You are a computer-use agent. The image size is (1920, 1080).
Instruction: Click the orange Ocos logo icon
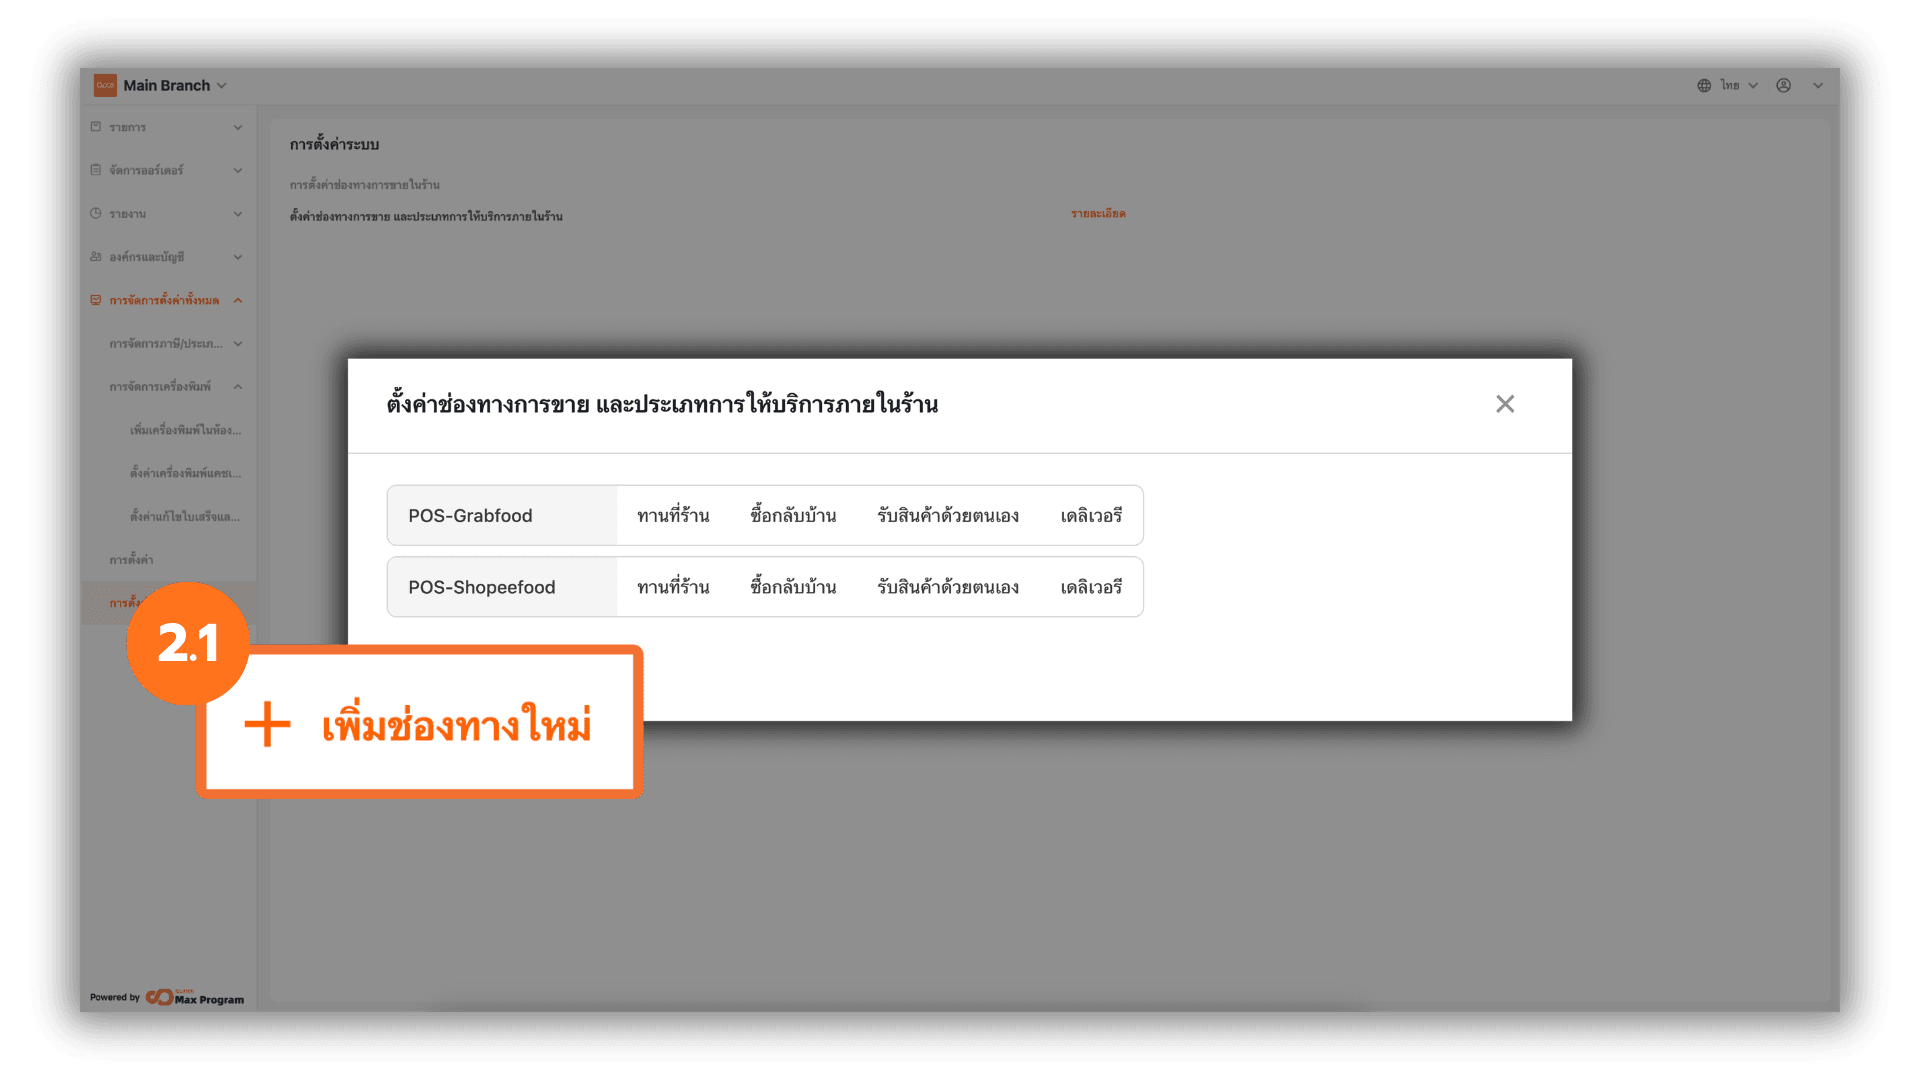tap(105, 86)
